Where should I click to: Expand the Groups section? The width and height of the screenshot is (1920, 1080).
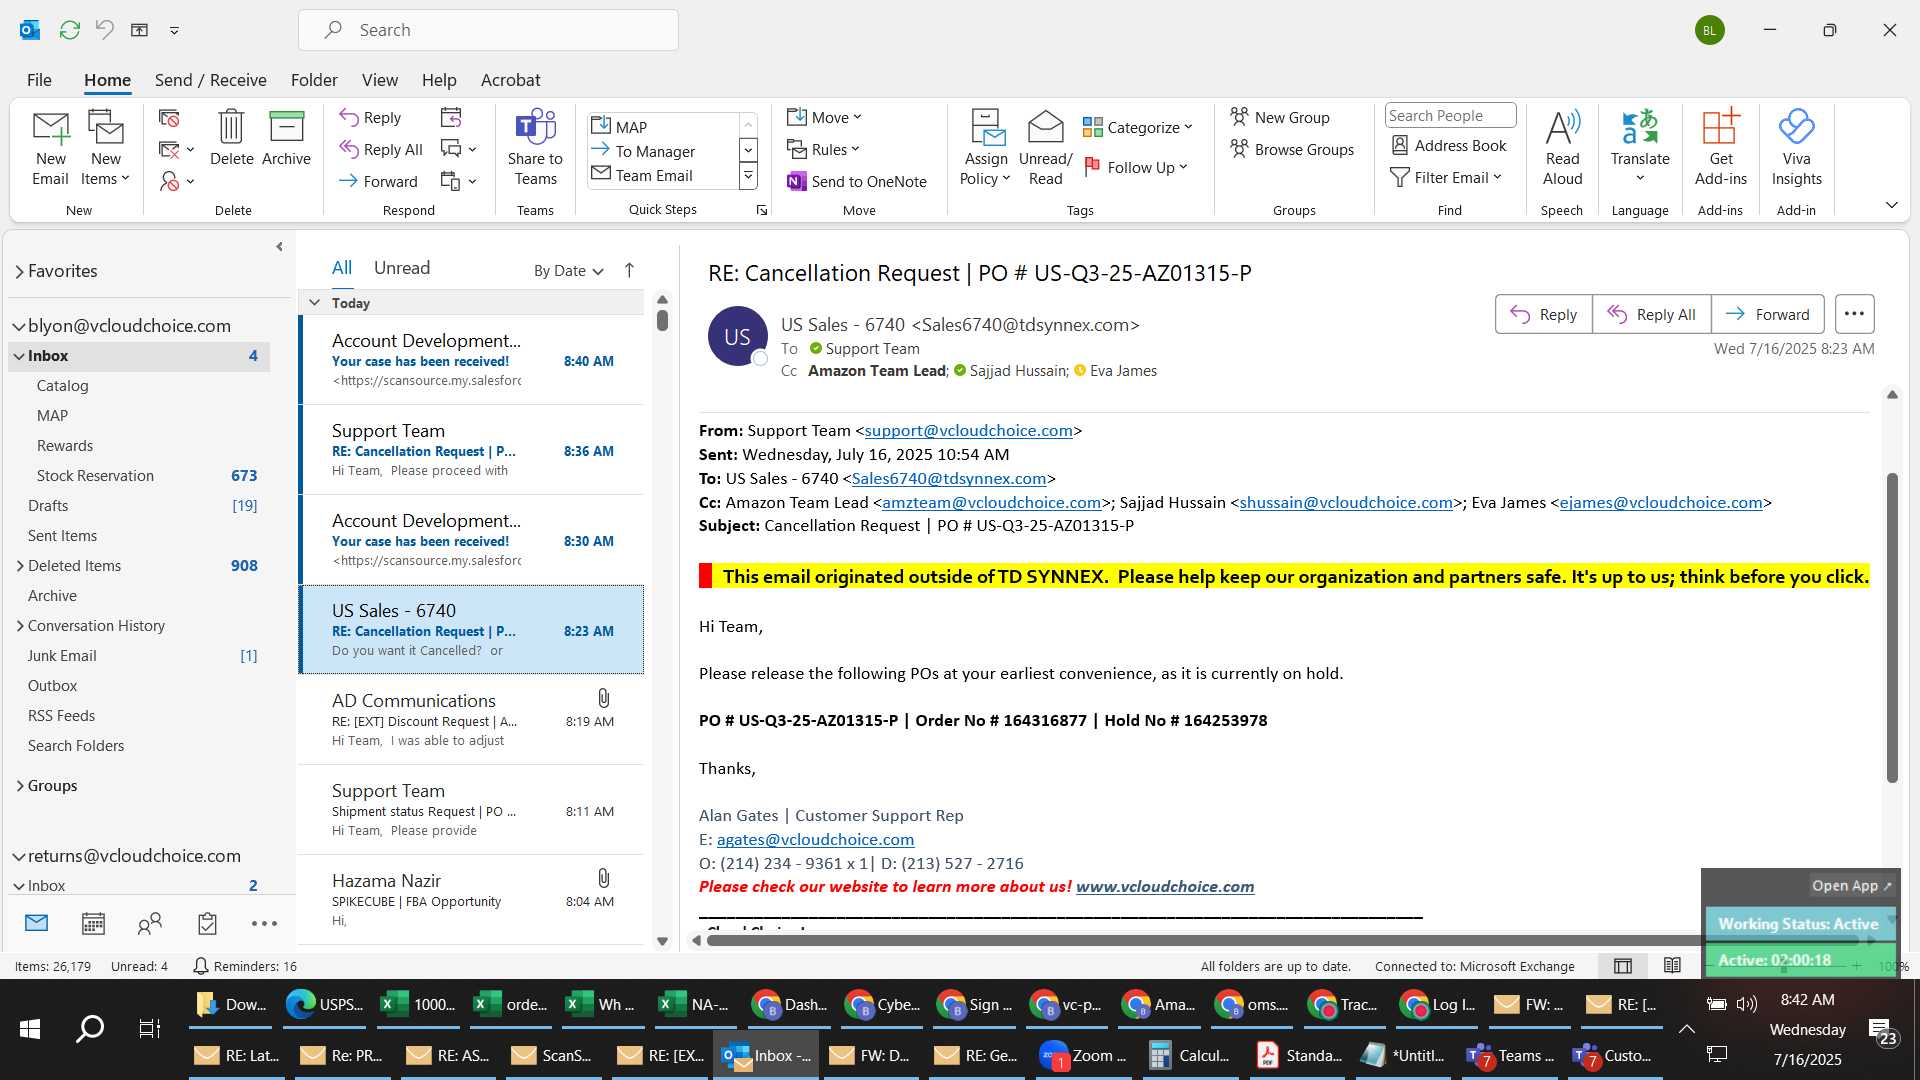click(x=20, y=786)
